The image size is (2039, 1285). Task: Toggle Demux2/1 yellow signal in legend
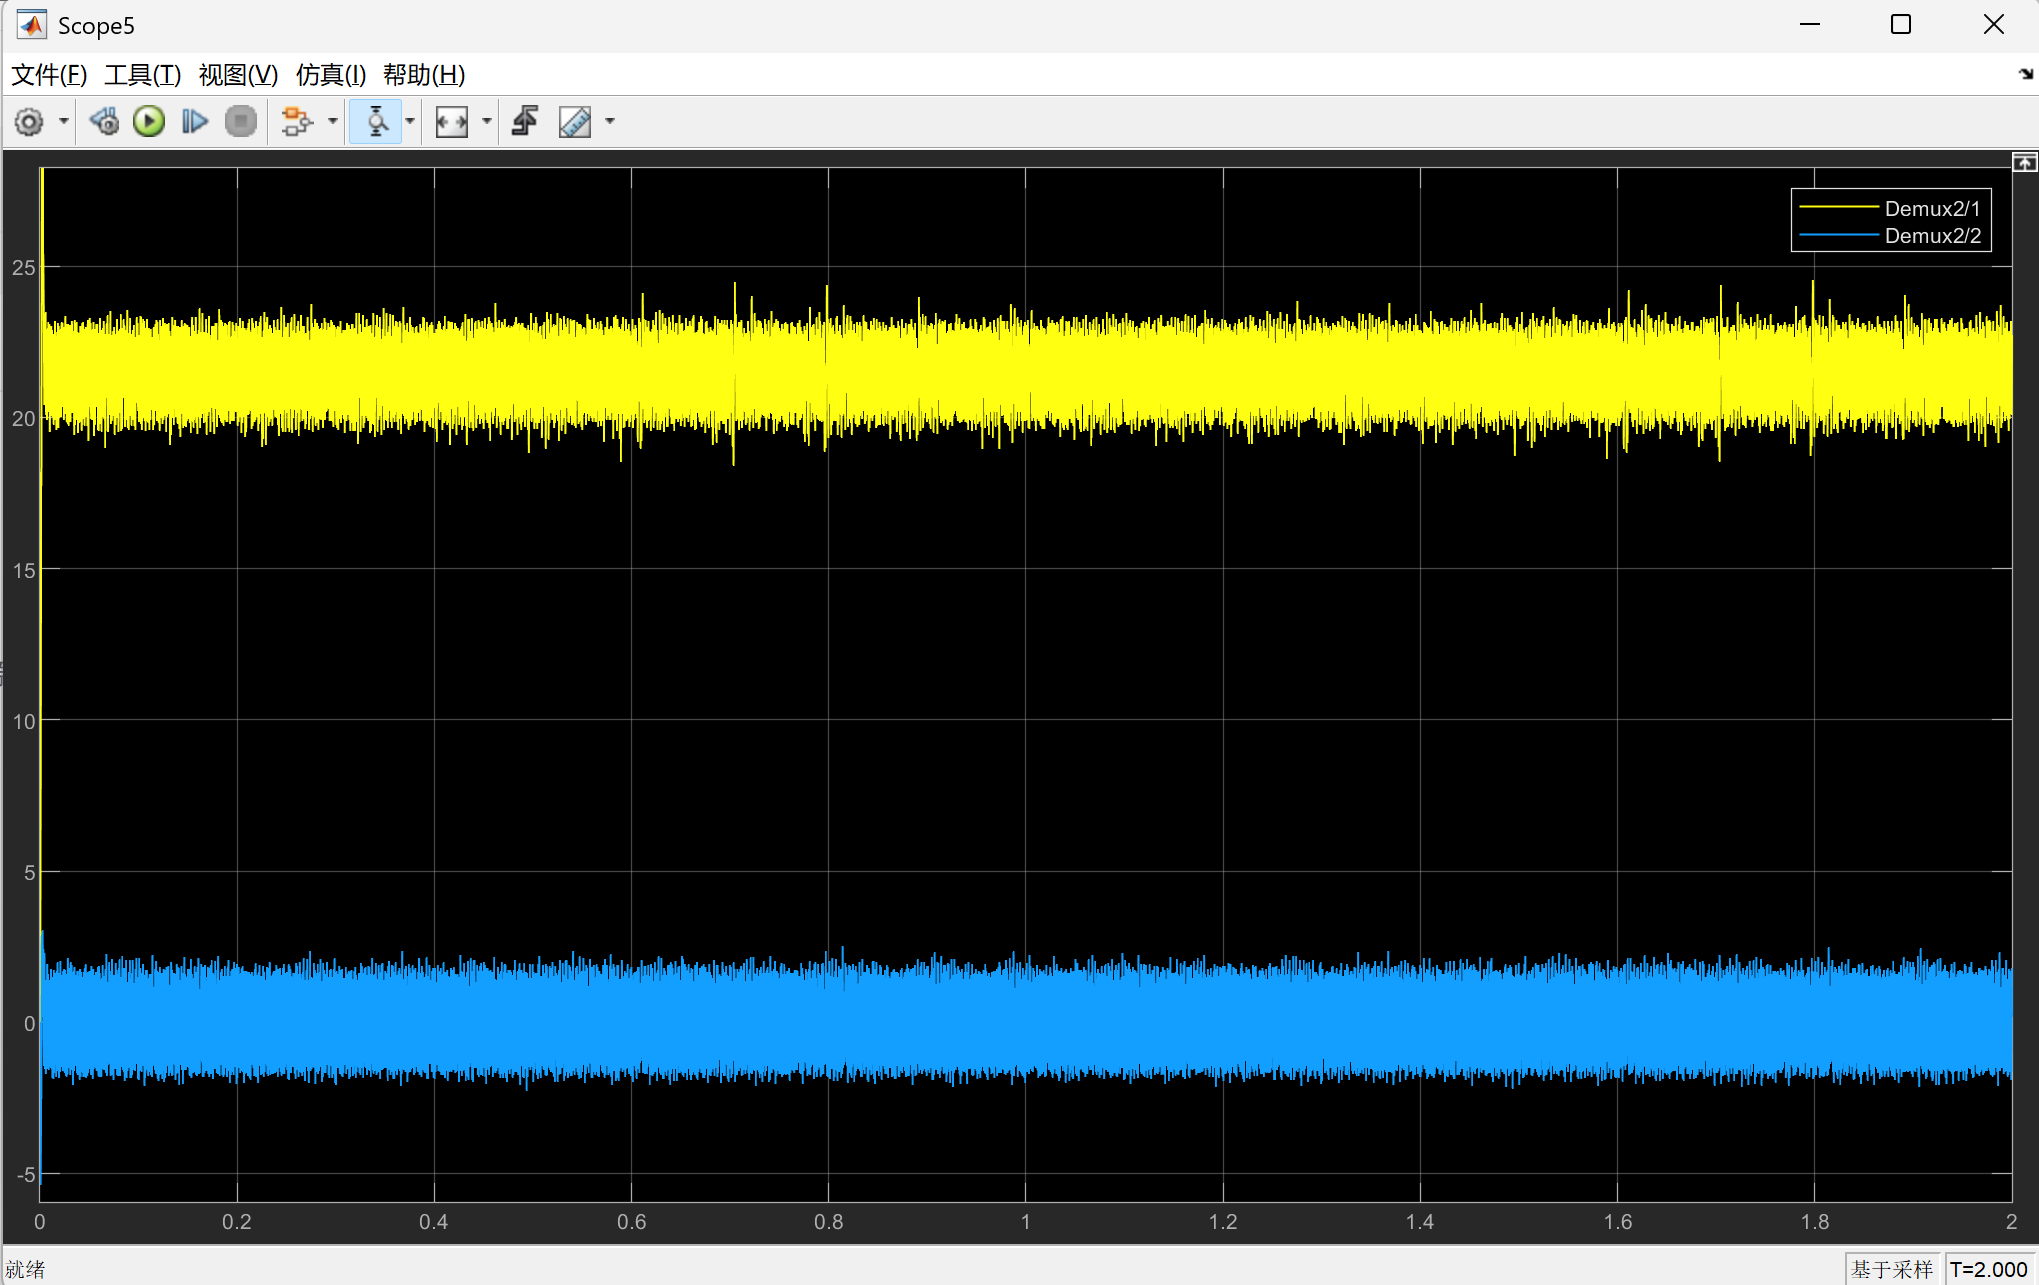pyautogui.click(x=1890, y=208)
